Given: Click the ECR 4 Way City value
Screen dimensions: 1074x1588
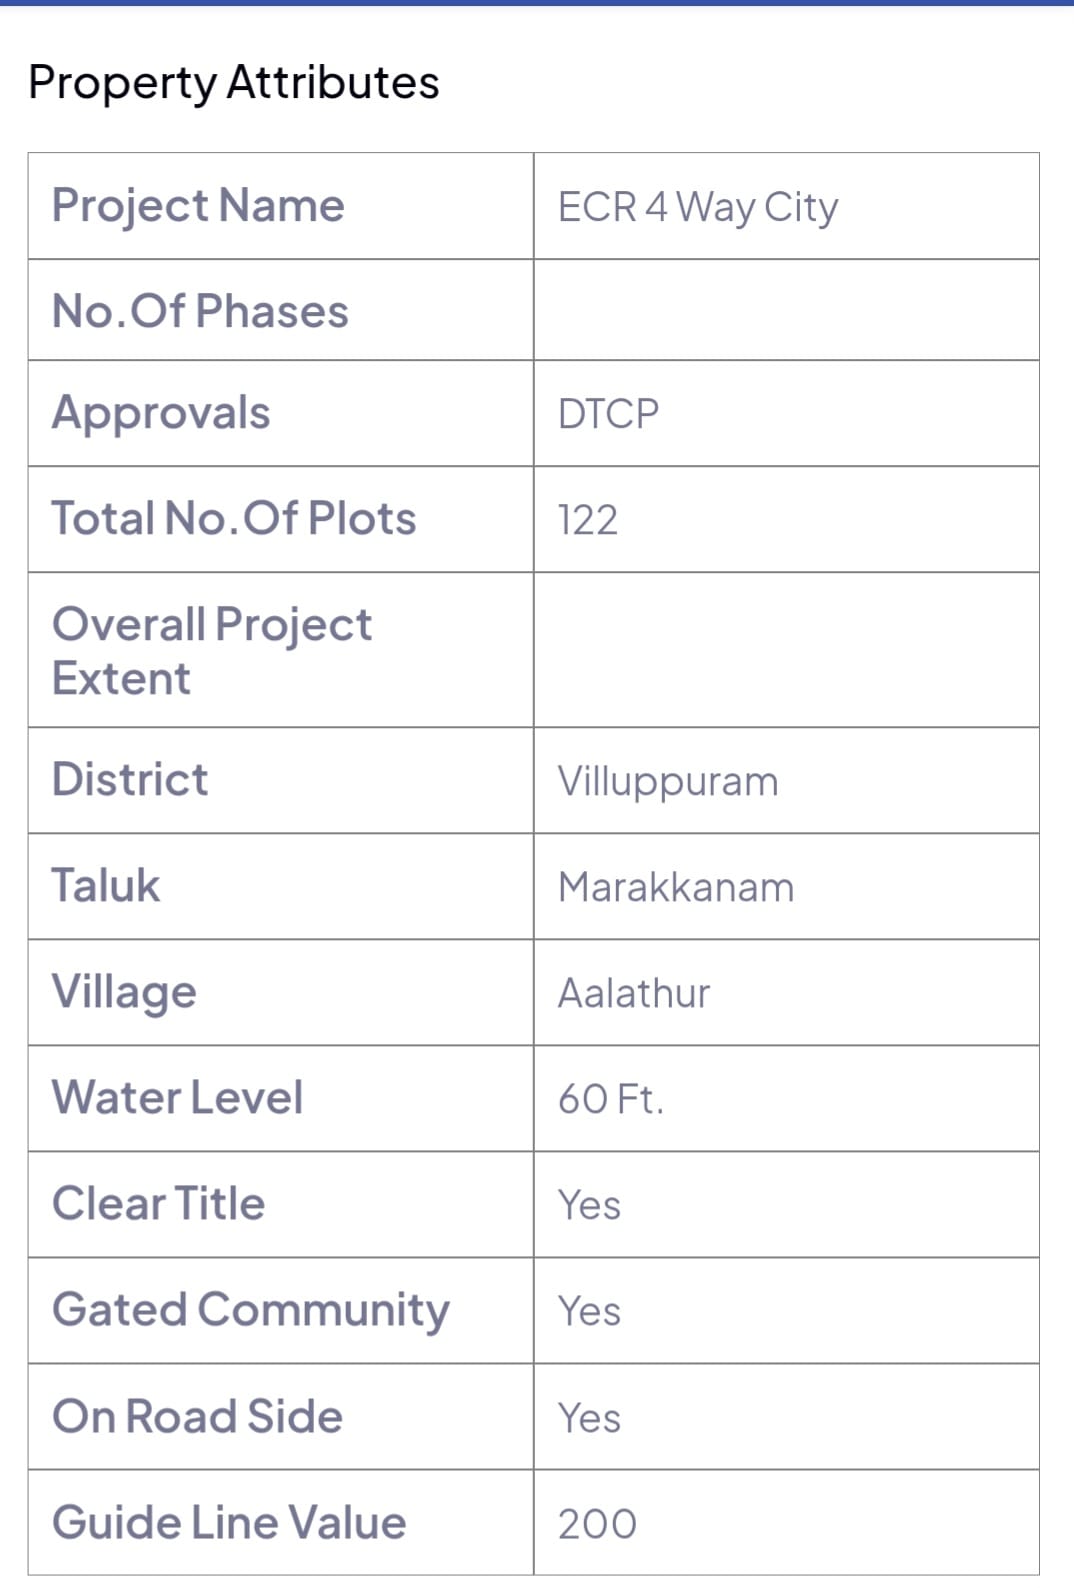Looking at the screenshot, I should coord(698,207).
